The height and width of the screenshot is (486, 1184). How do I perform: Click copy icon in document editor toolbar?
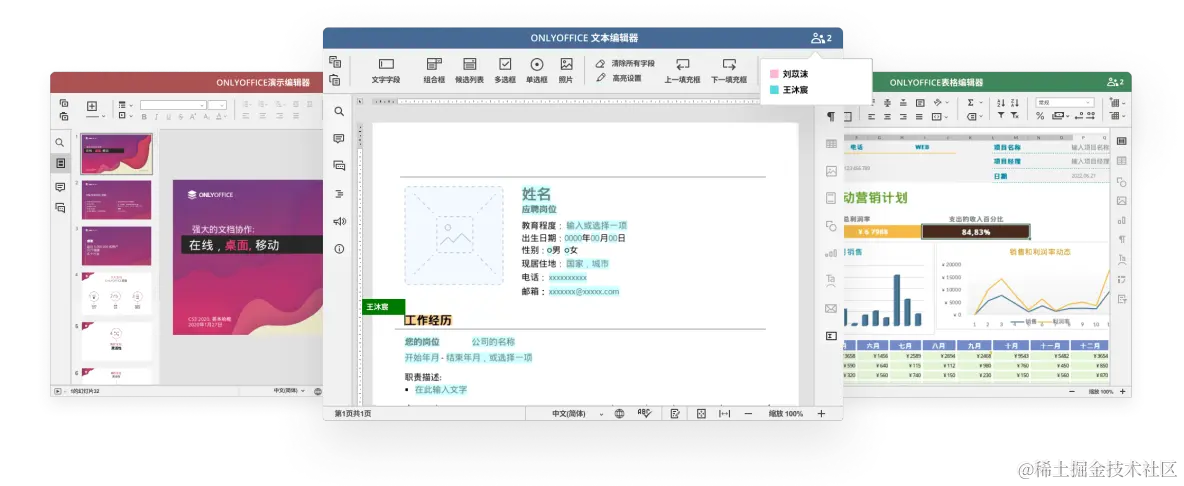(335, 62)
